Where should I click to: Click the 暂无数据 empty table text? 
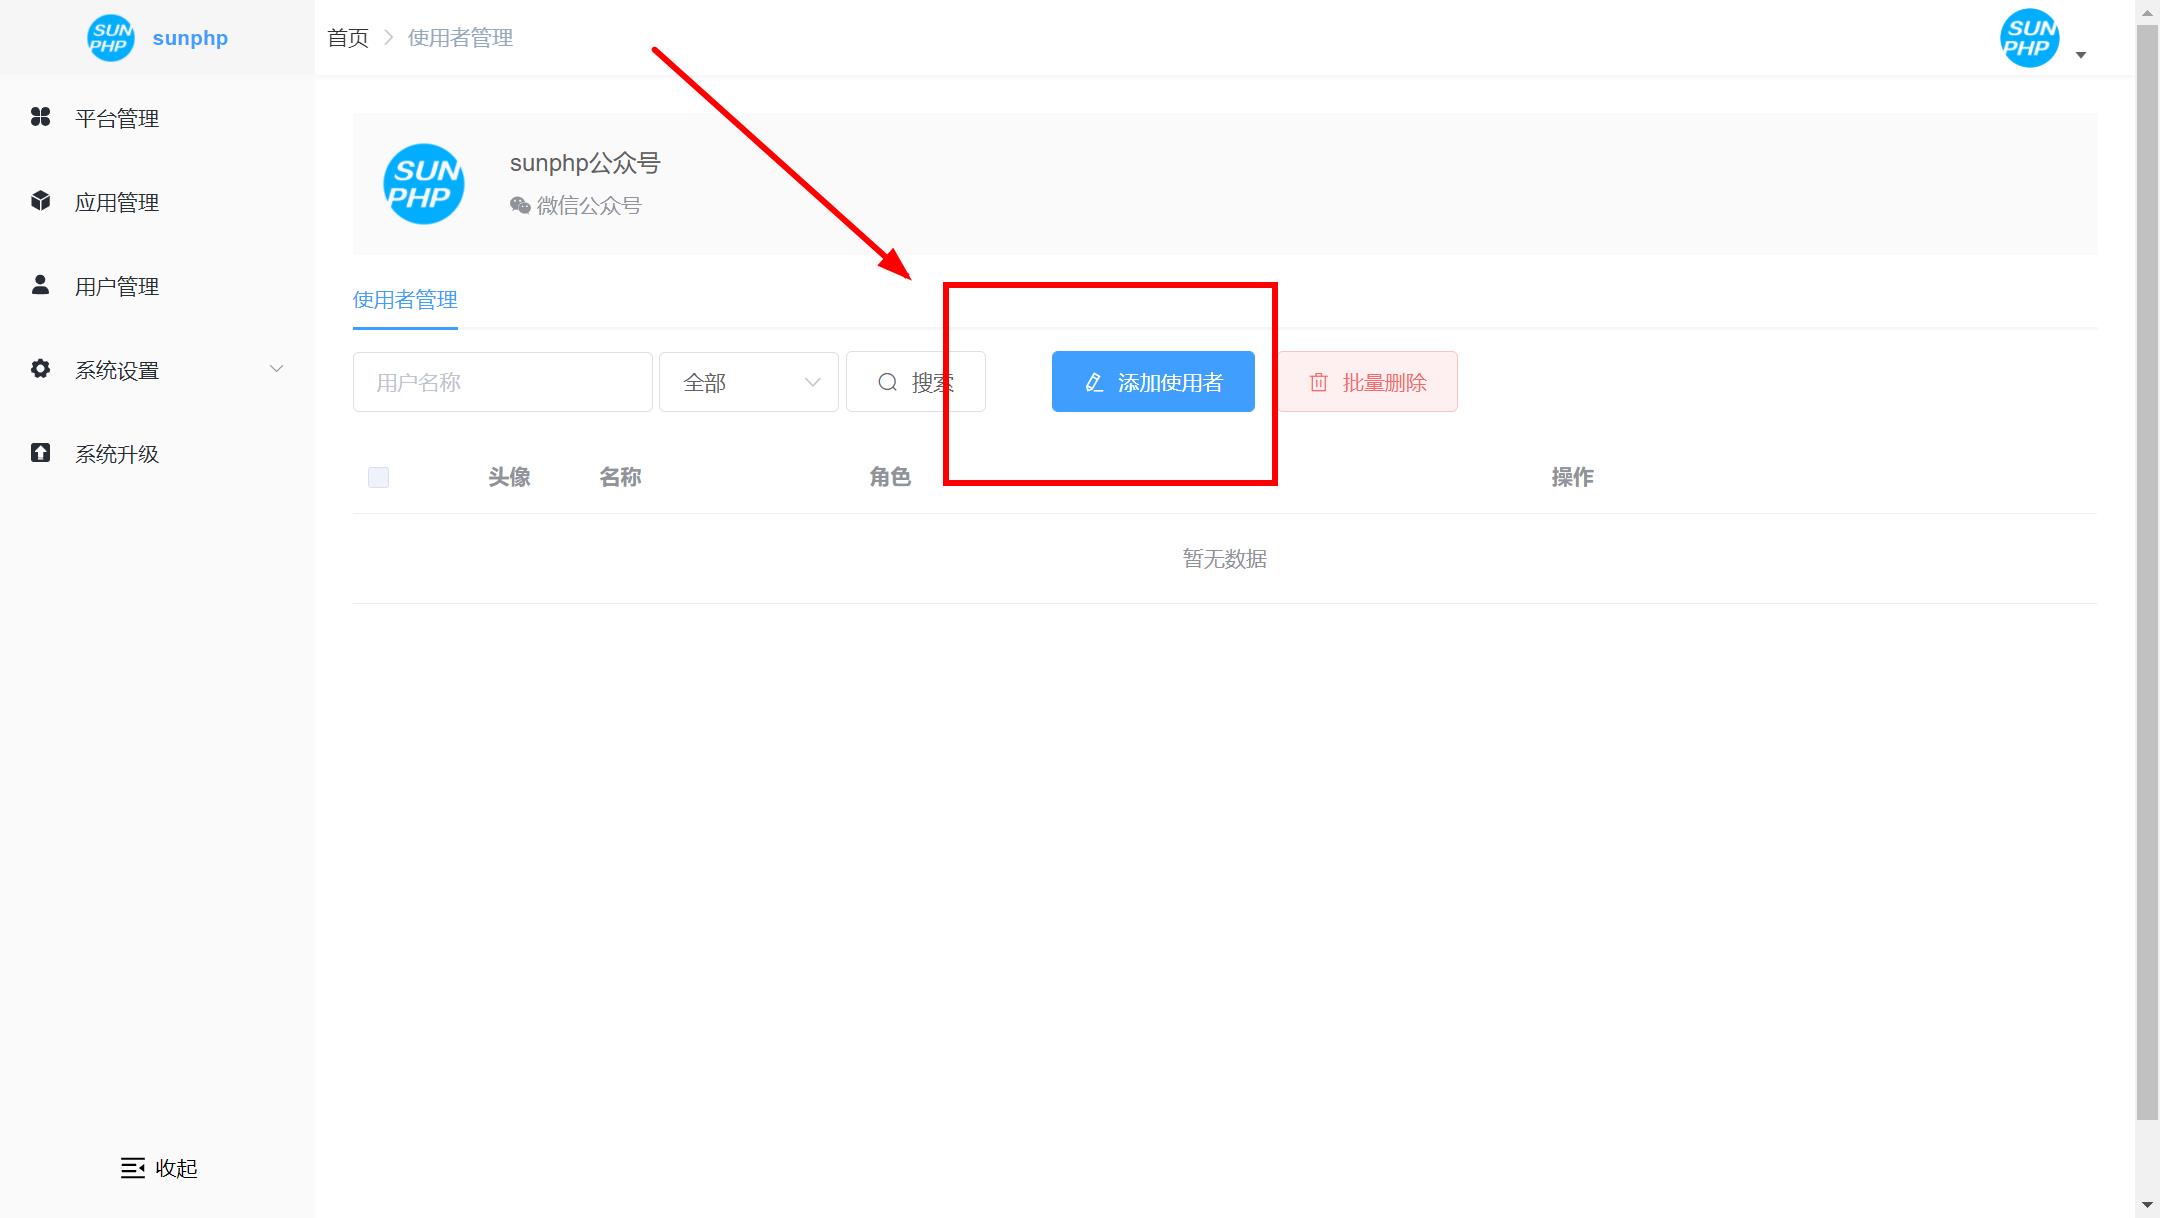click(1225, 559)
